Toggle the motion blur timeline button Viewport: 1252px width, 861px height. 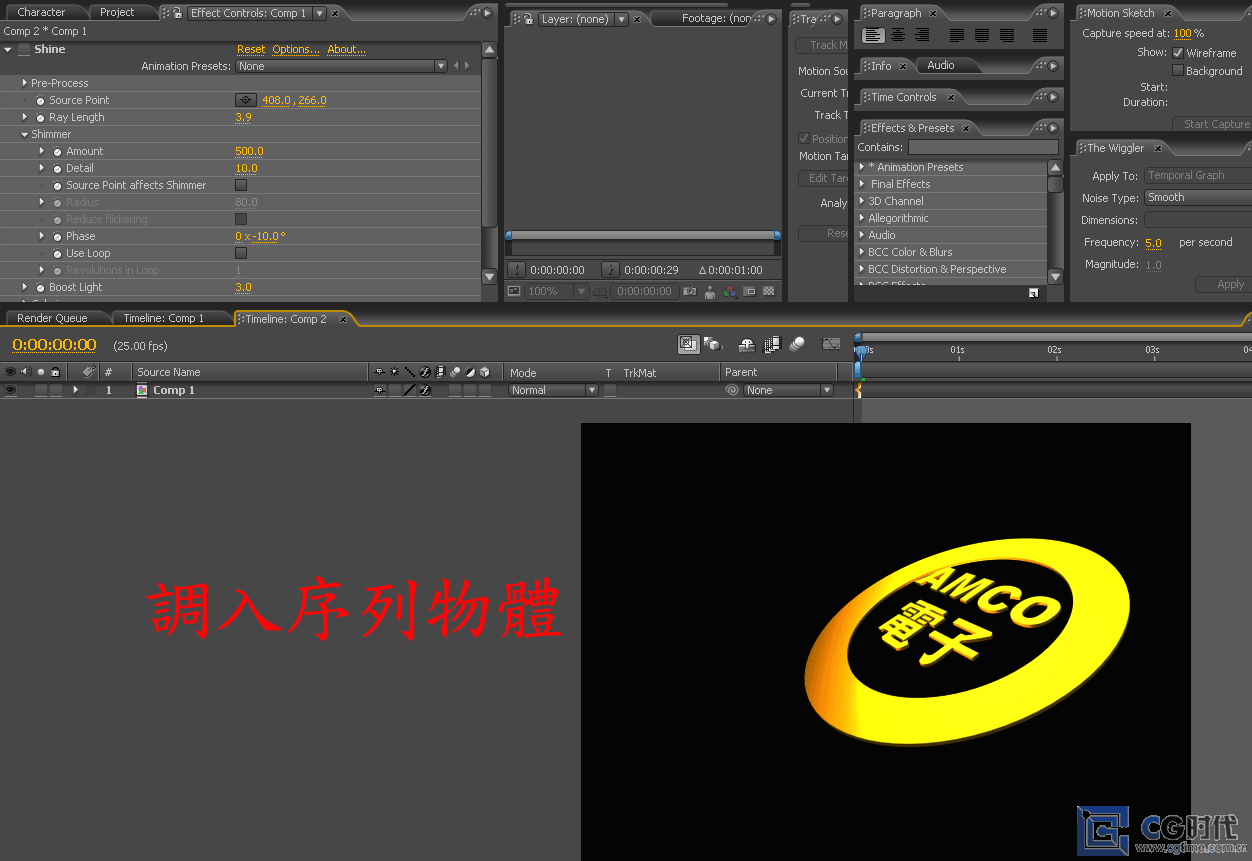[797, 345]
